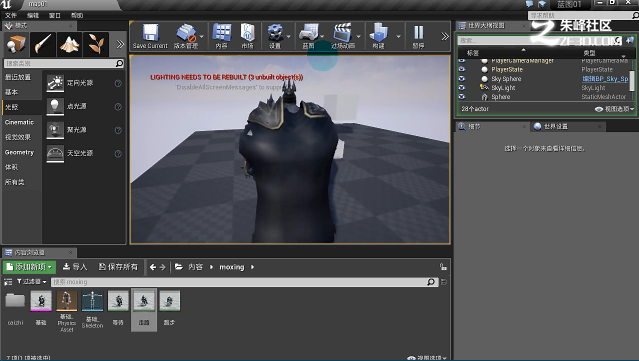Open 版本管理 source control icon
Image resolution: width=639 pixels, height=361 pixels.
pos(186,36)
